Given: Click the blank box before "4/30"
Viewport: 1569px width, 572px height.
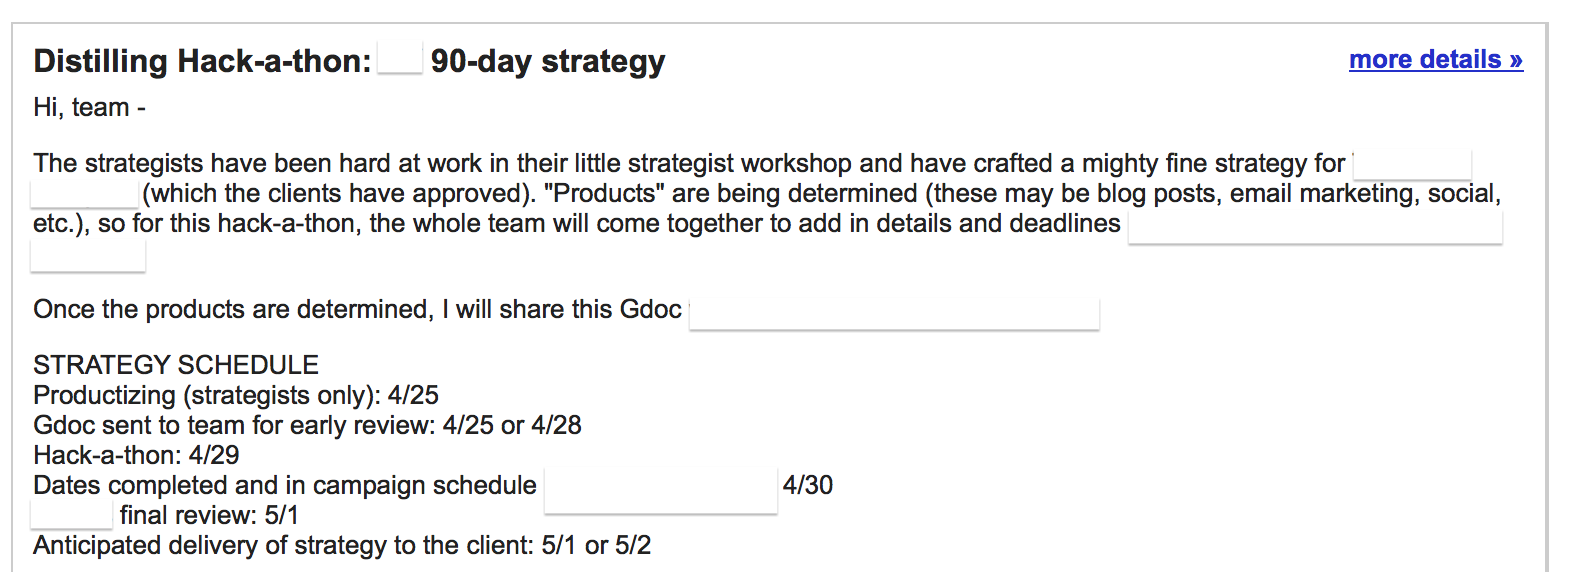Looking at the screenshot, I should tap(661, 490).
